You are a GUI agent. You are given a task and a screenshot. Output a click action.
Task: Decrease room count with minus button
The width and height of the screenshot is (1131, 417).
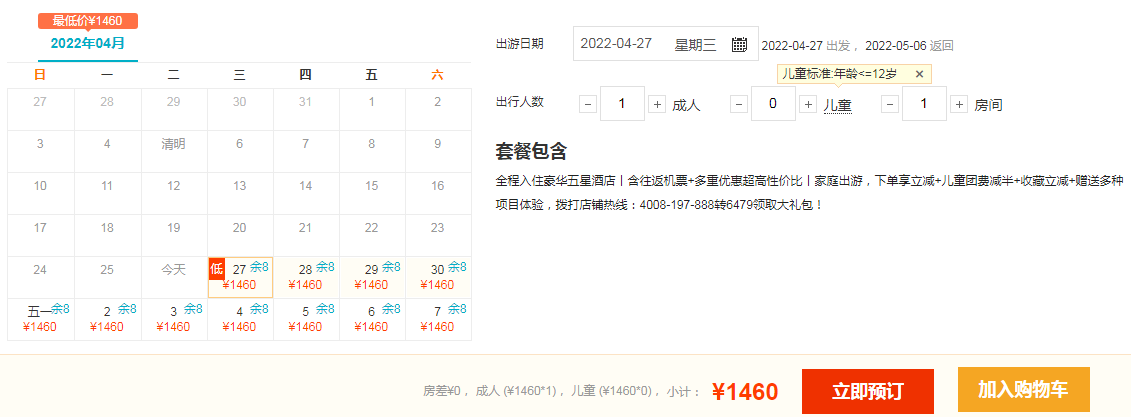[x=889, y=104]
